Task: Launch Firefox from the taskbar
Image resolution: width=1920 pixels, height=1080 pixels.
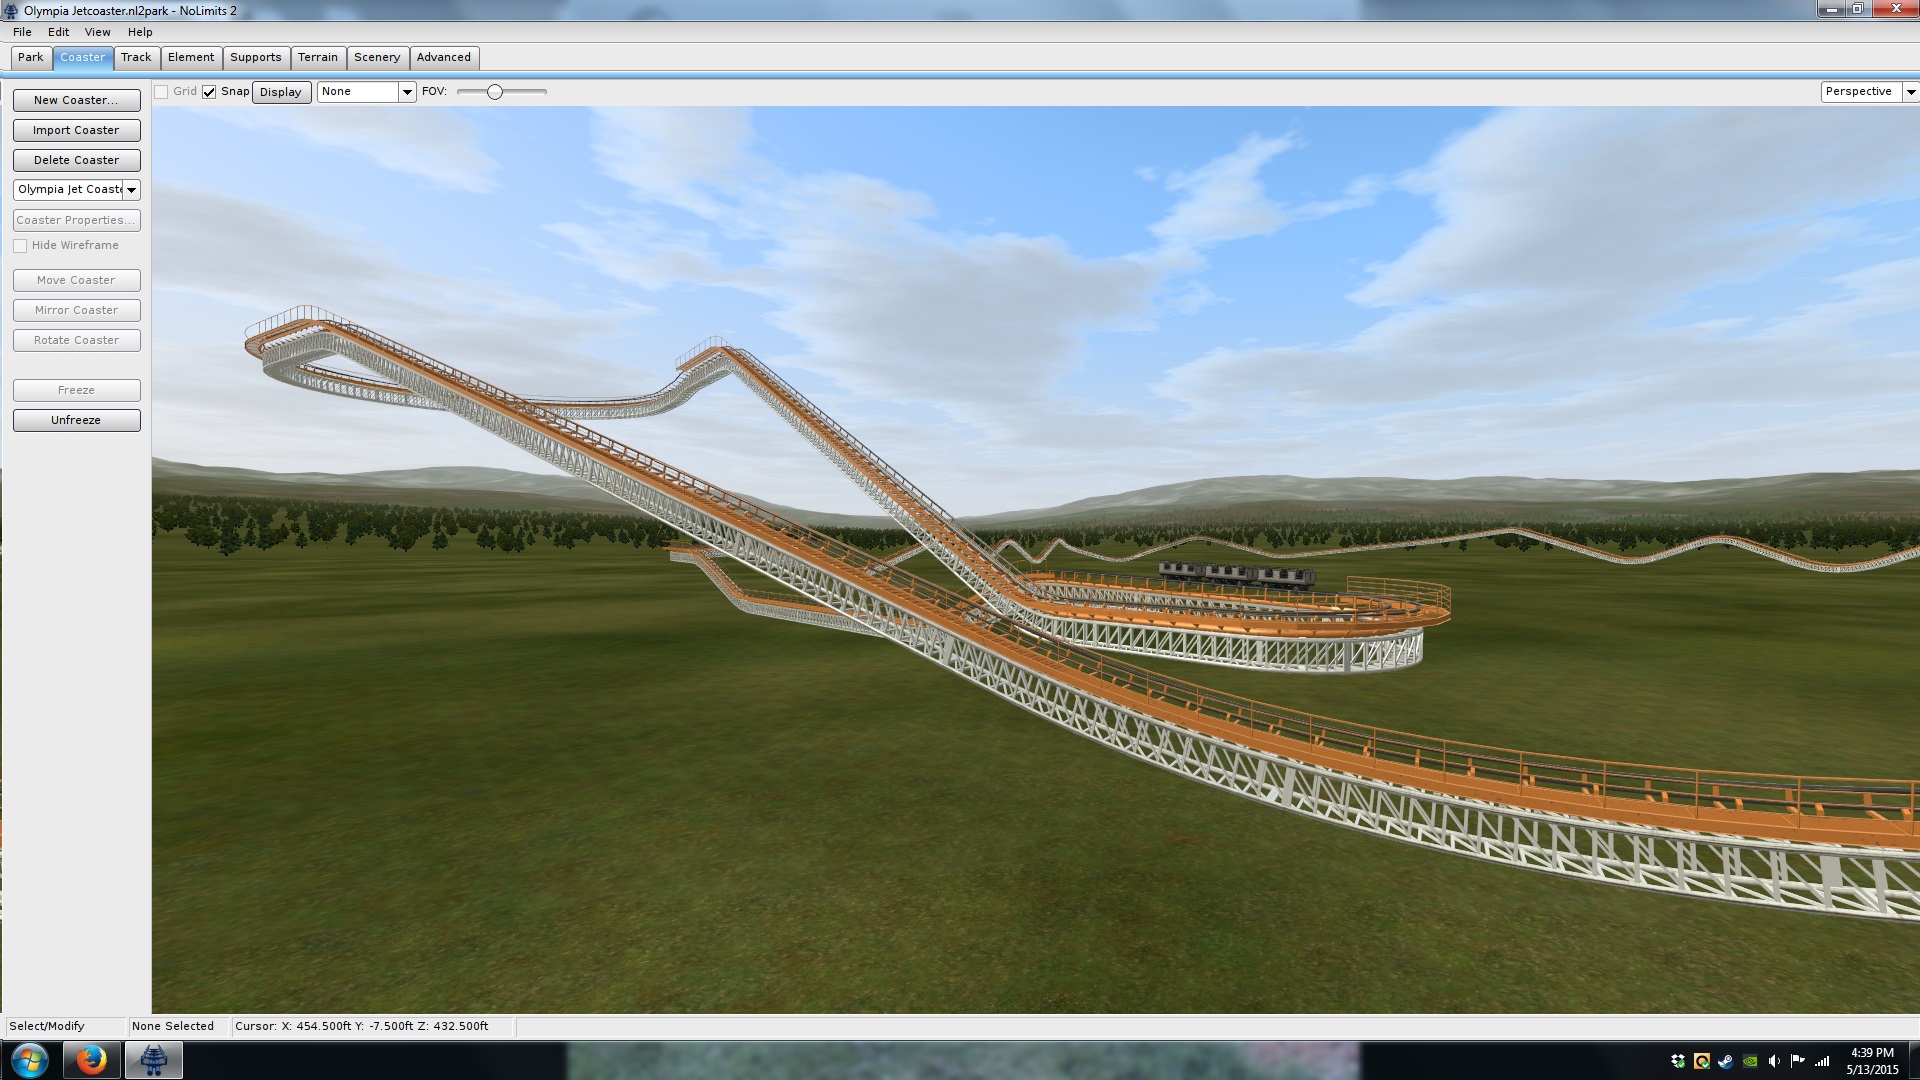Action: click(x=91, y=1060)
